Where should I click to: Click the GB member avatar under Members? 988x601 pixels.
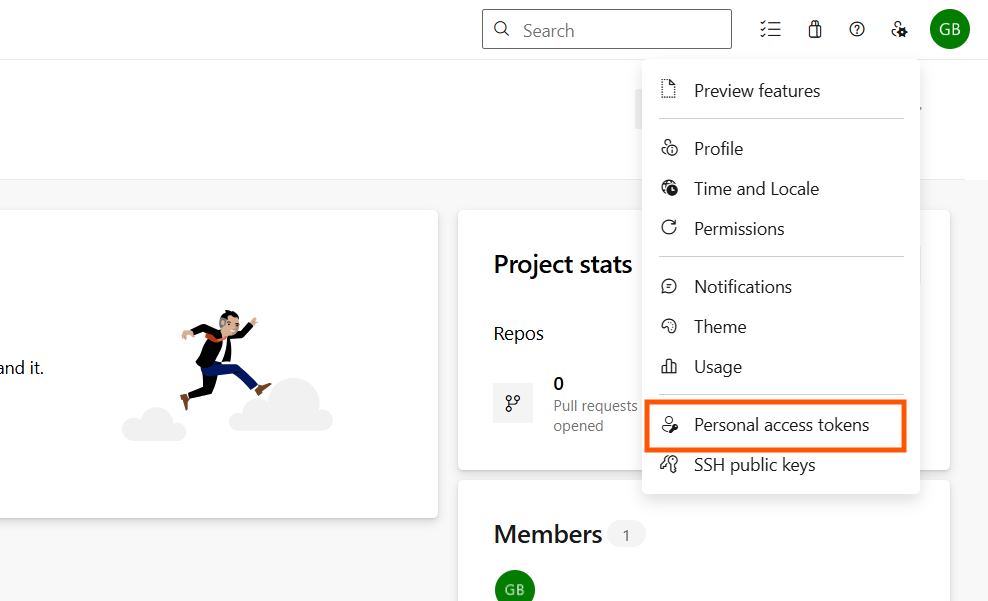tap(515, 588)
